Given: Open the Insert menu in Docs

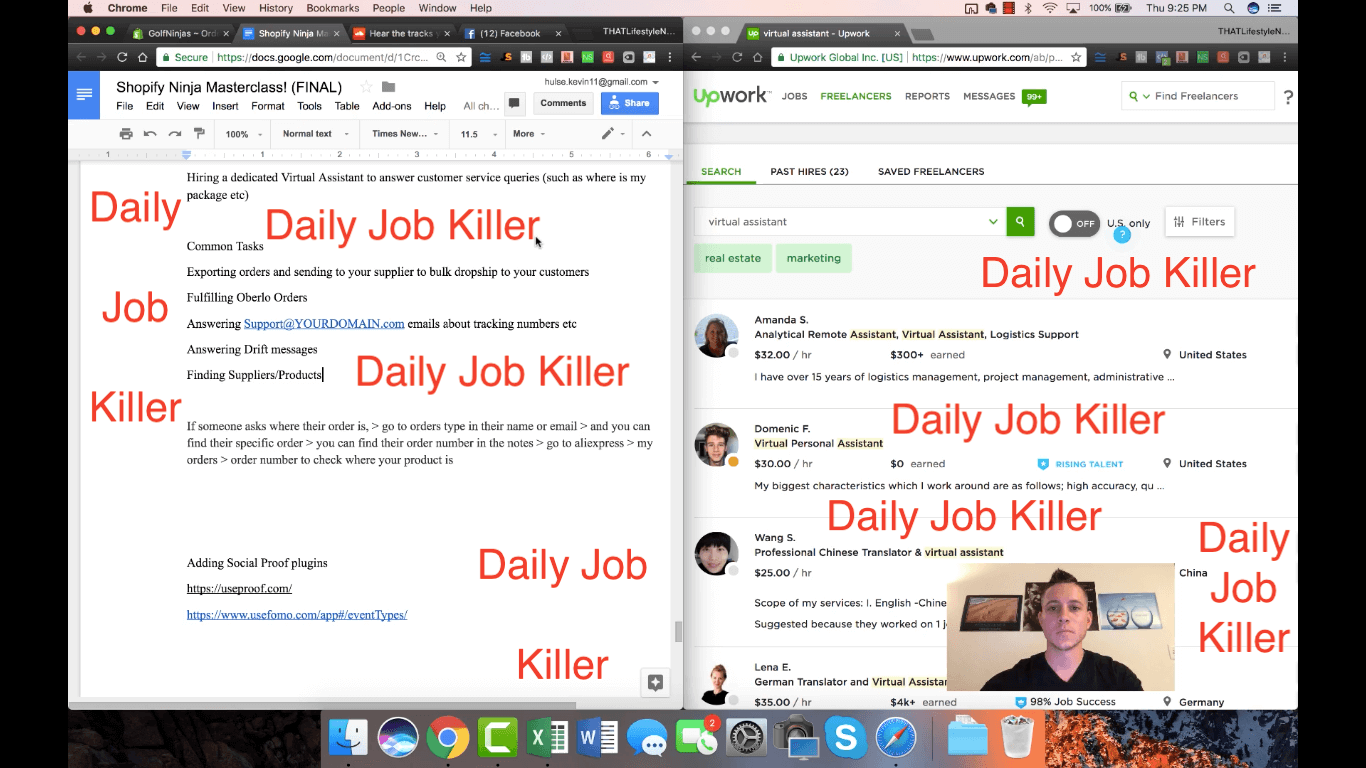Looking at the screenshot, I should (x=225, y=106).
